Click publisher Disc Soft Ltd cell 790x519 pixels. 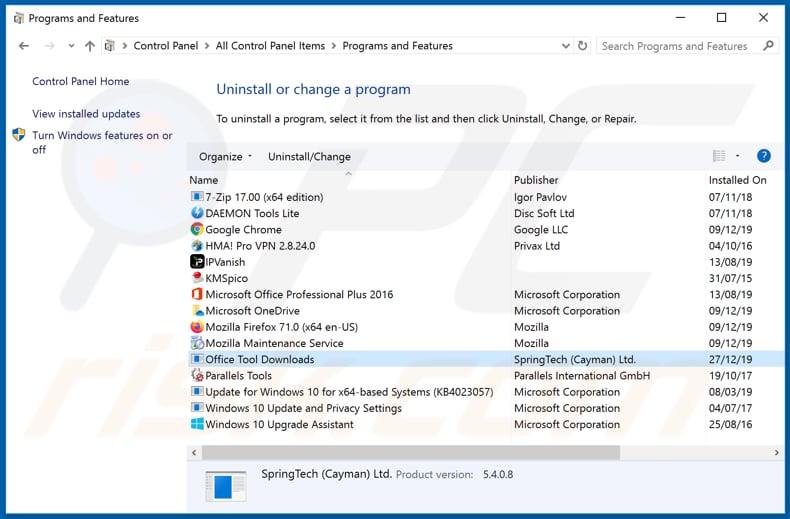click(x=544, y=213)
